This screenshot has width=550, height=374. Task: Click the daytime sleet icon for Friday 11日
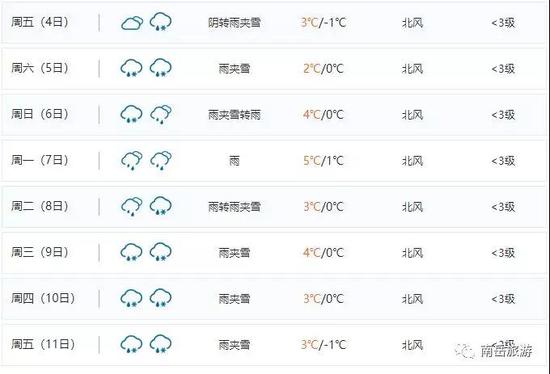[x=132, y=344]
